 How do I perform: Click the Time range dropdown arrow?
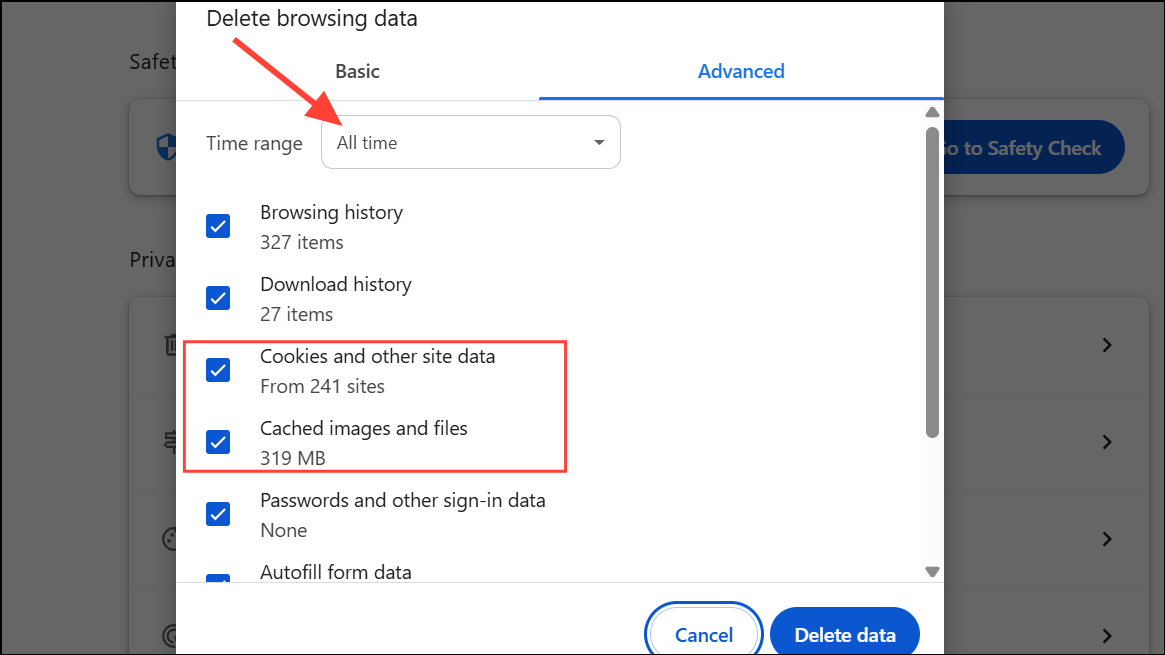[599, 143]
